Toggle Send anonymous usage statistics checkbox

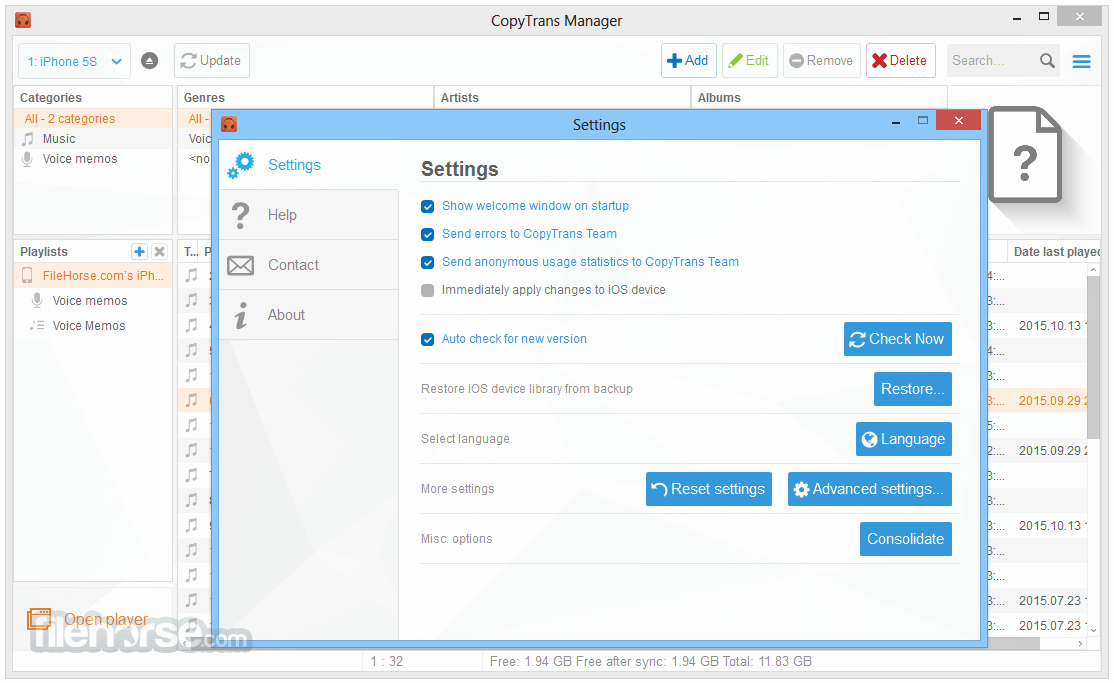(x=428, y=262)
